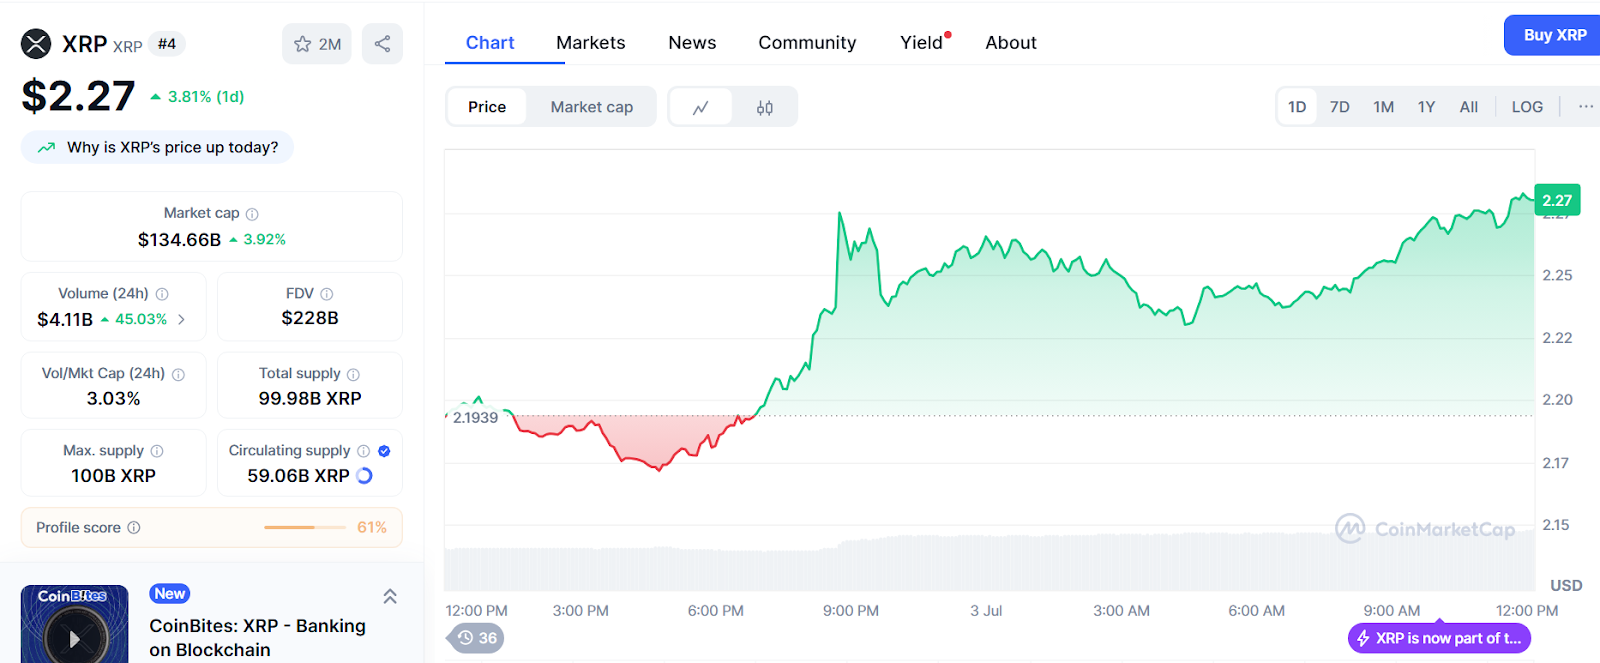Open CoinBites: XRP - Banking on Blockchain
Screen dimensions: 1600x663
click(258, 638)
